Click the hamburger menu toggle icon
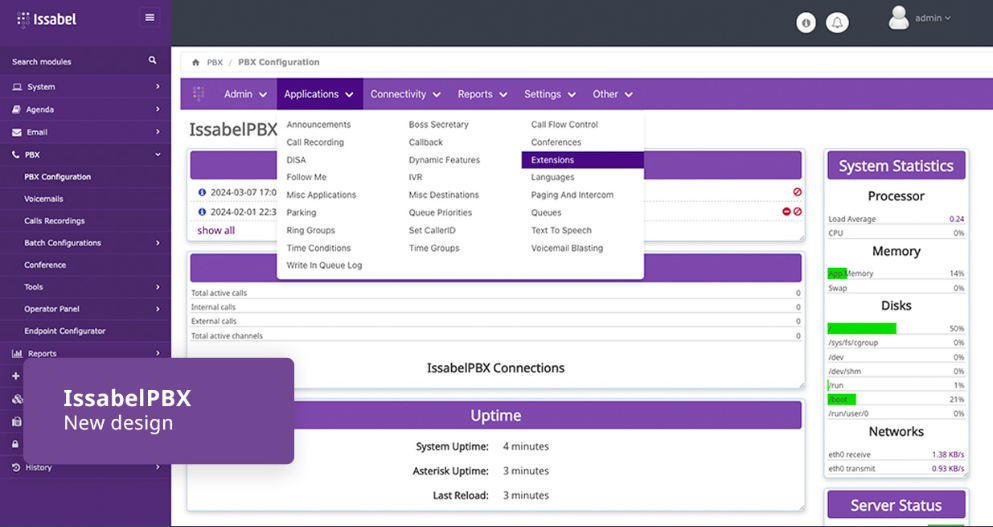Image resolution: width=993 pixels, height=527 pixels. [x=150, y=17]
